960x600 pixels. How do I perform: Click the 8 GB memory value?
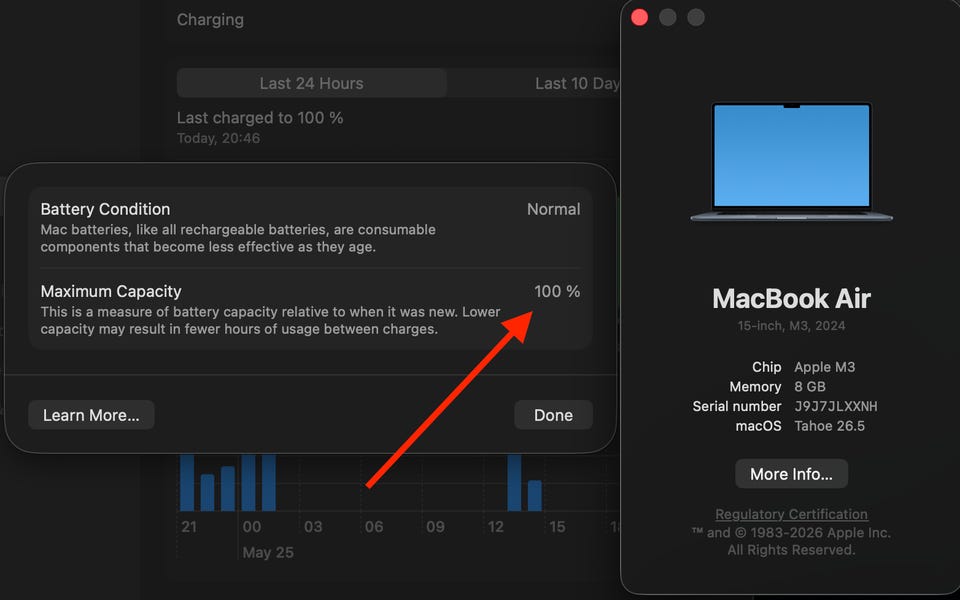point(810,387)
